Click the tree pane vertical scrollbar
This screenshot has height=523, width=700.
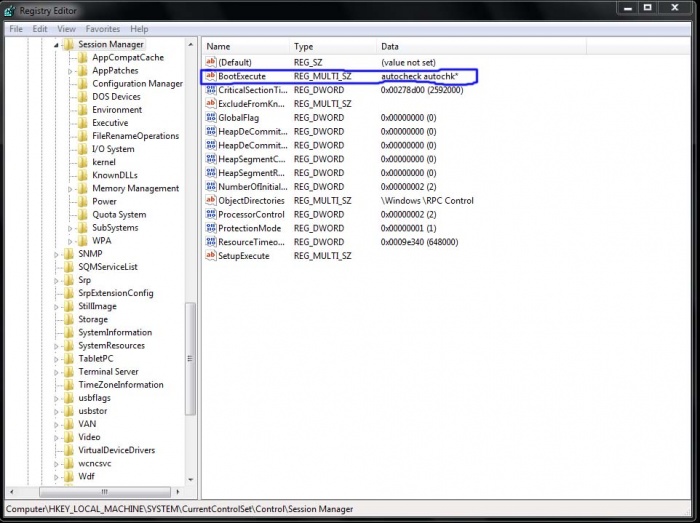191,350
